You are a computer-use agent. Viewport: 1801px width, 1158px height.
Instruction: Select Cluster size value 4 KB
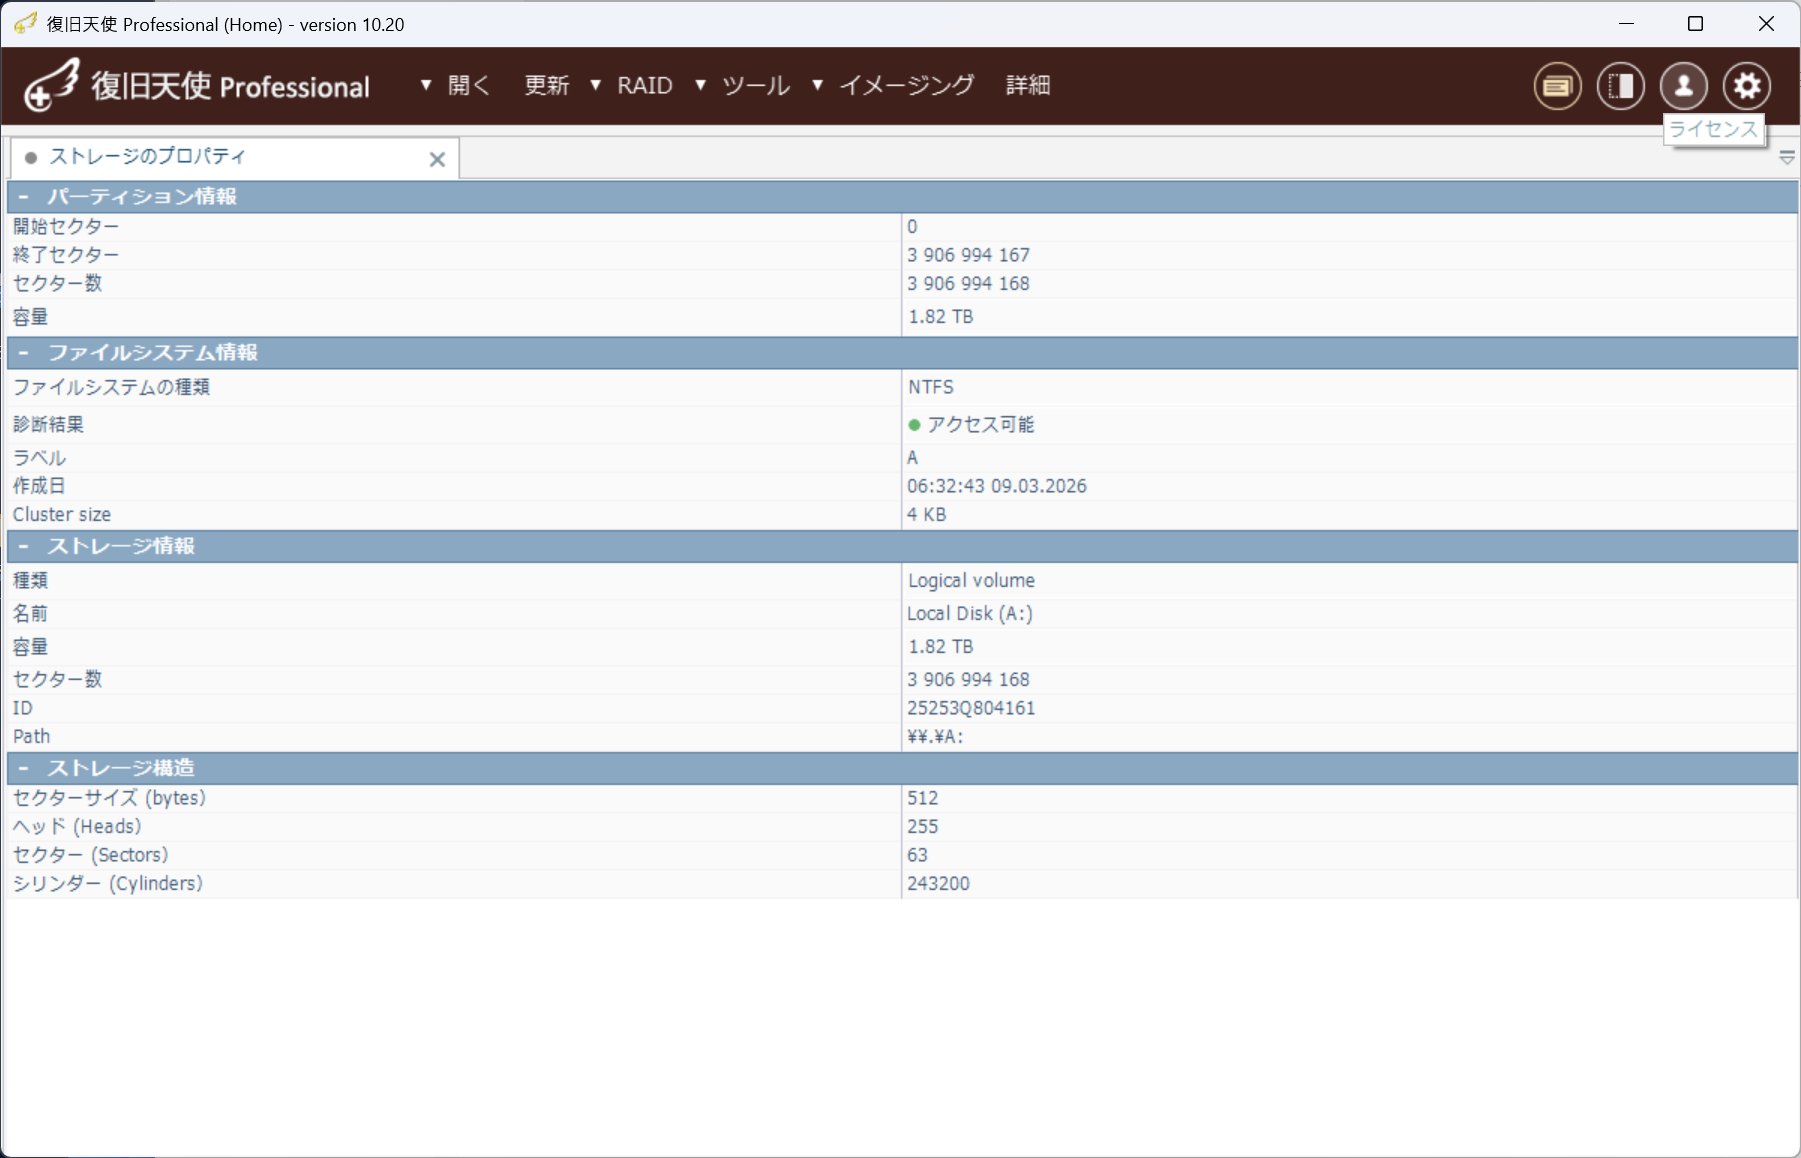[926, 515]
